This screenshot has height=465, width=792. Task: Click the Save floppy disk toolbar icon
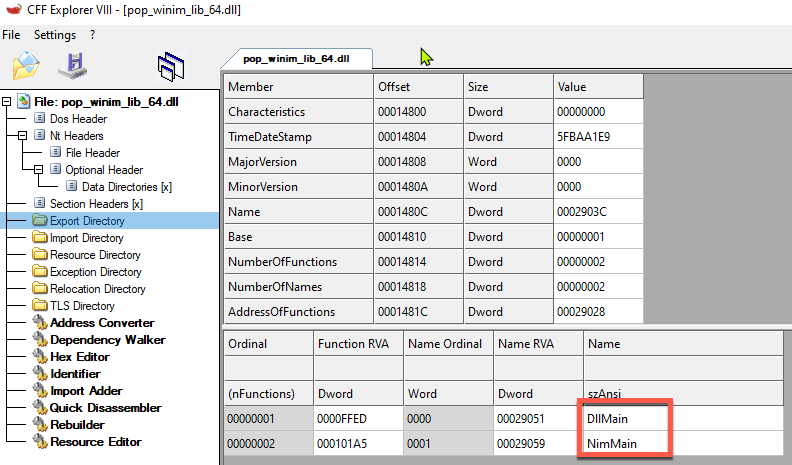73,66
